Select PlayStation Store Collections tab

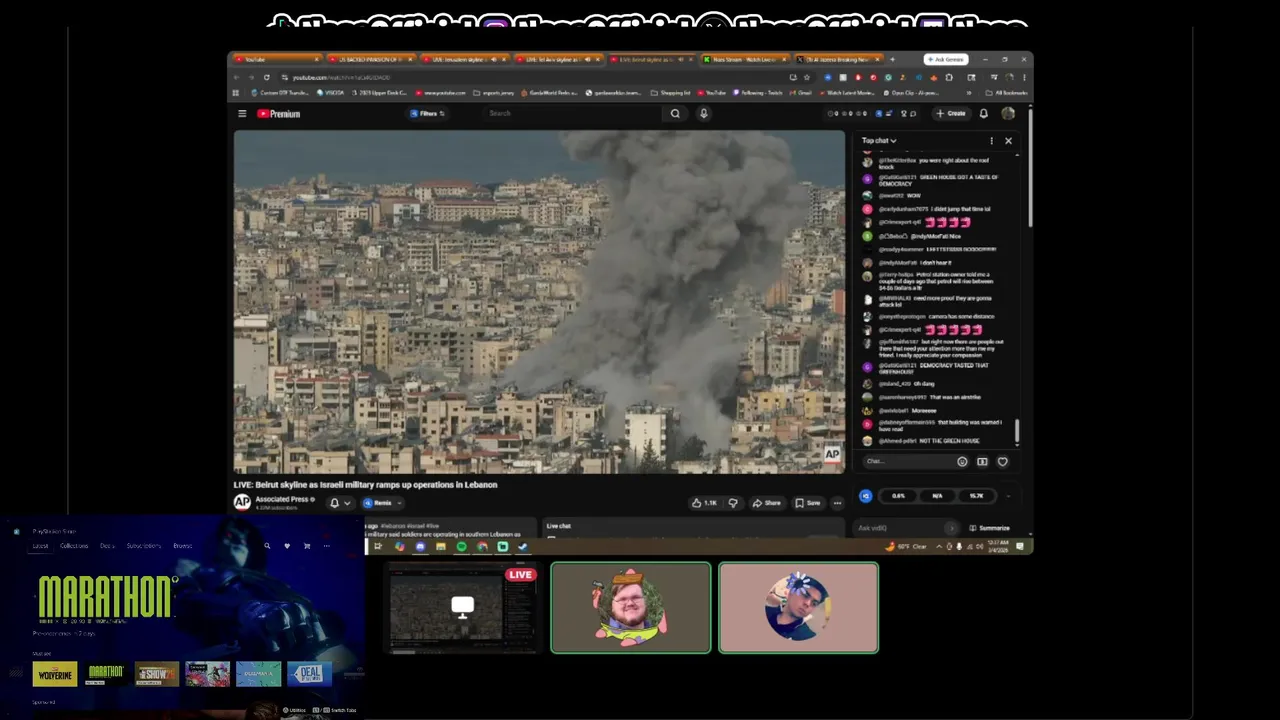pos(74,546)
